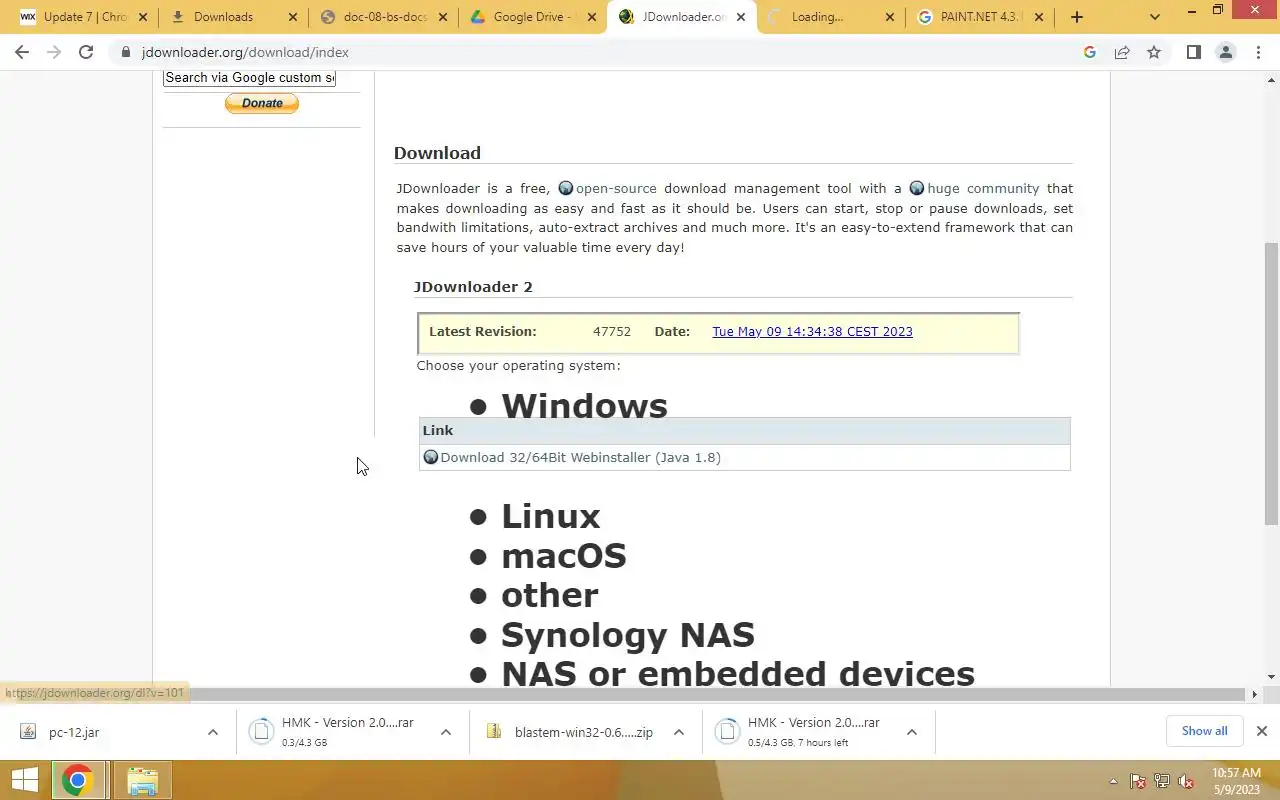The image size is (1280, 800).
Task: Open the huge community link
Action: click(x=983, y=188)
